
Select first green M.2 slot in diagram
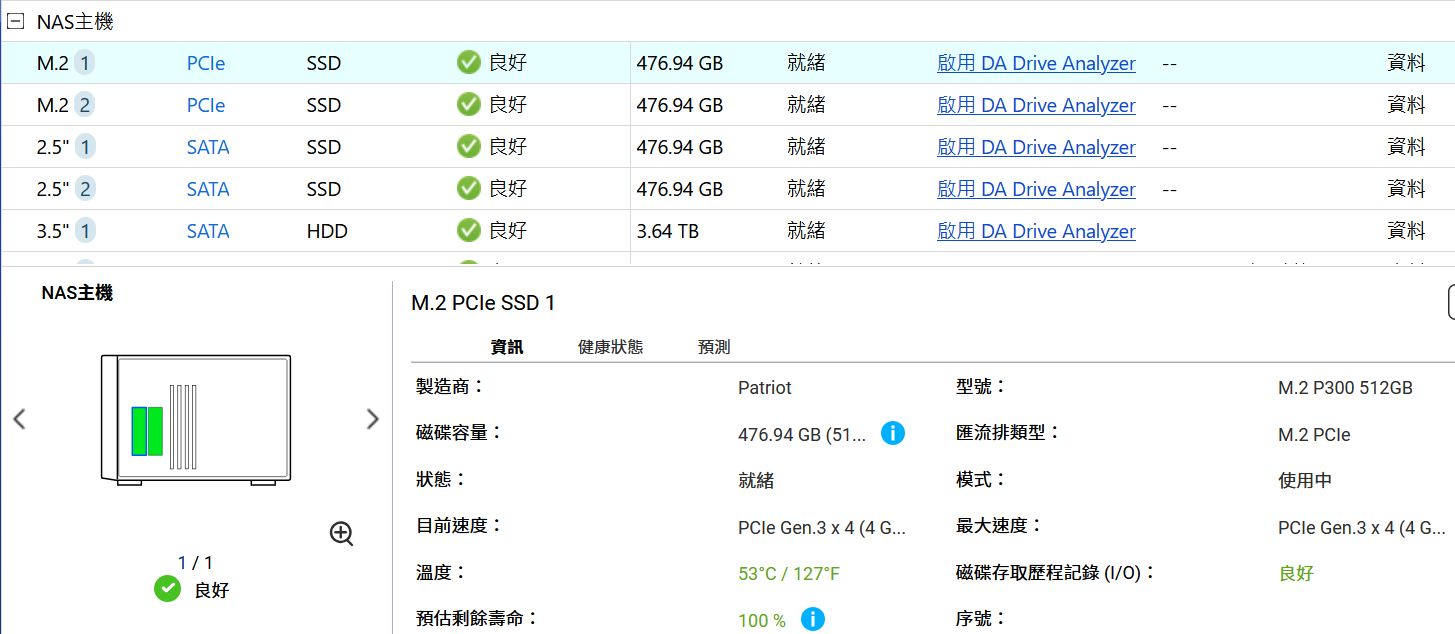(x=139, y=431)
